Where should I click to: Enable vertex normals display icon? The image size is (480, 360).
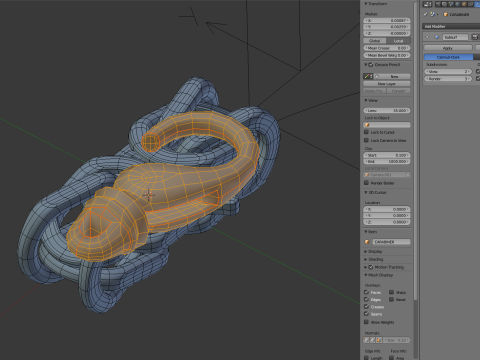[x=366, y=340]
